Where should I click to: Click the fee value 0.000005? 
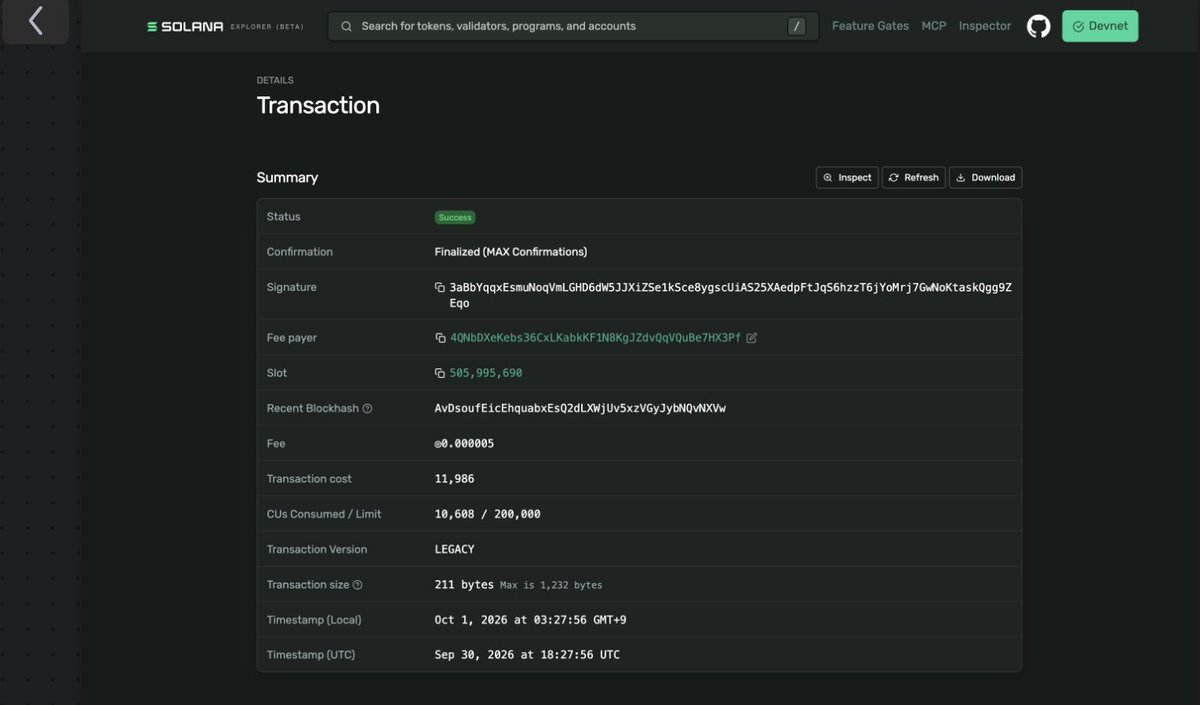click(x=464, y=444)
